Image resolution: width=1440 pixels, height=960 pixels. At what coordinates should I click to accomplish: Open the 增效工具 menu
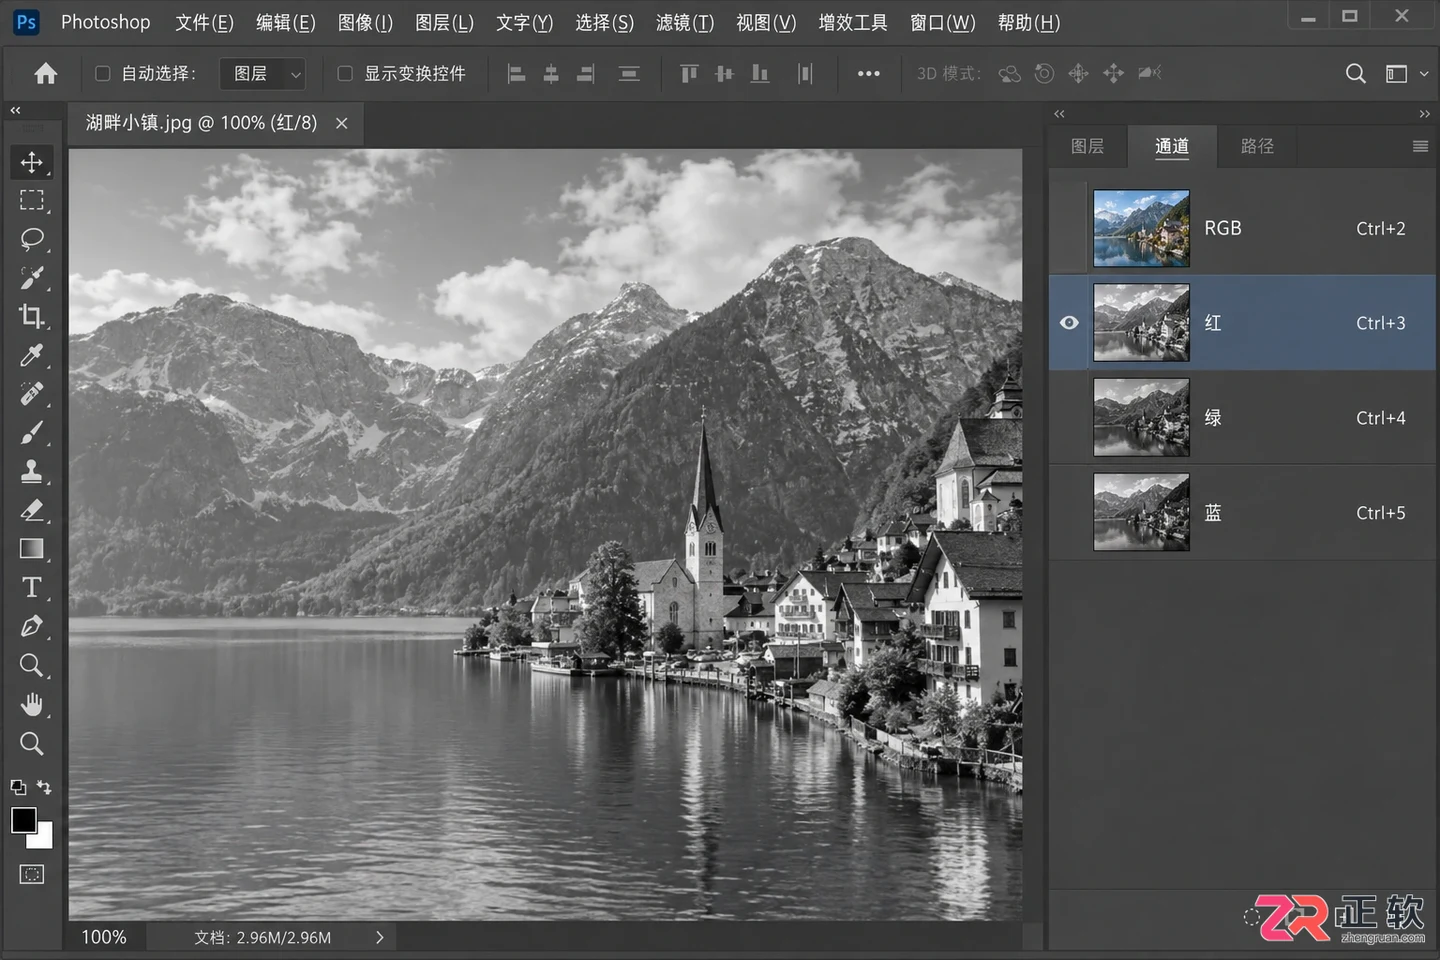coord(852,22)
